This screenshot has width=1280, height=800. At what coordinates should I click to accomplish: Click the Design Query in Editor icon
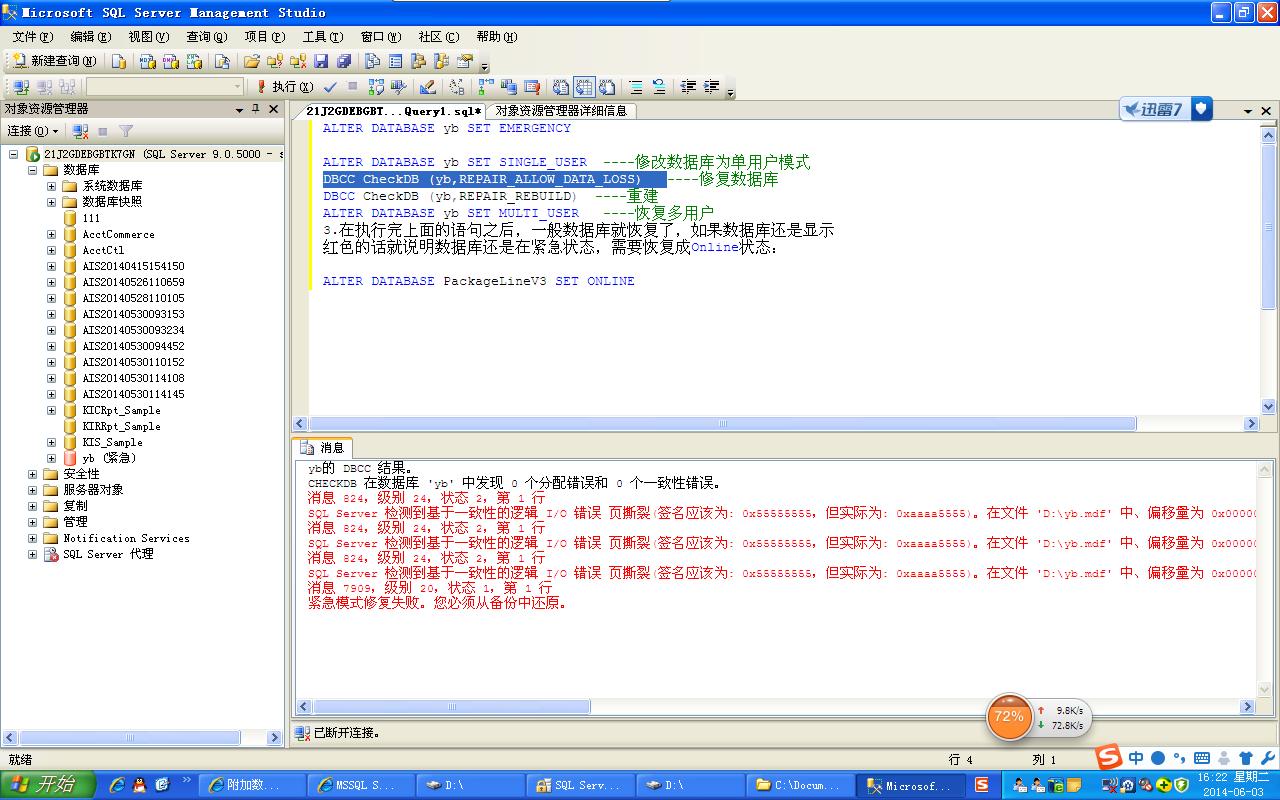pyautogui.click(x=428, y=87)
